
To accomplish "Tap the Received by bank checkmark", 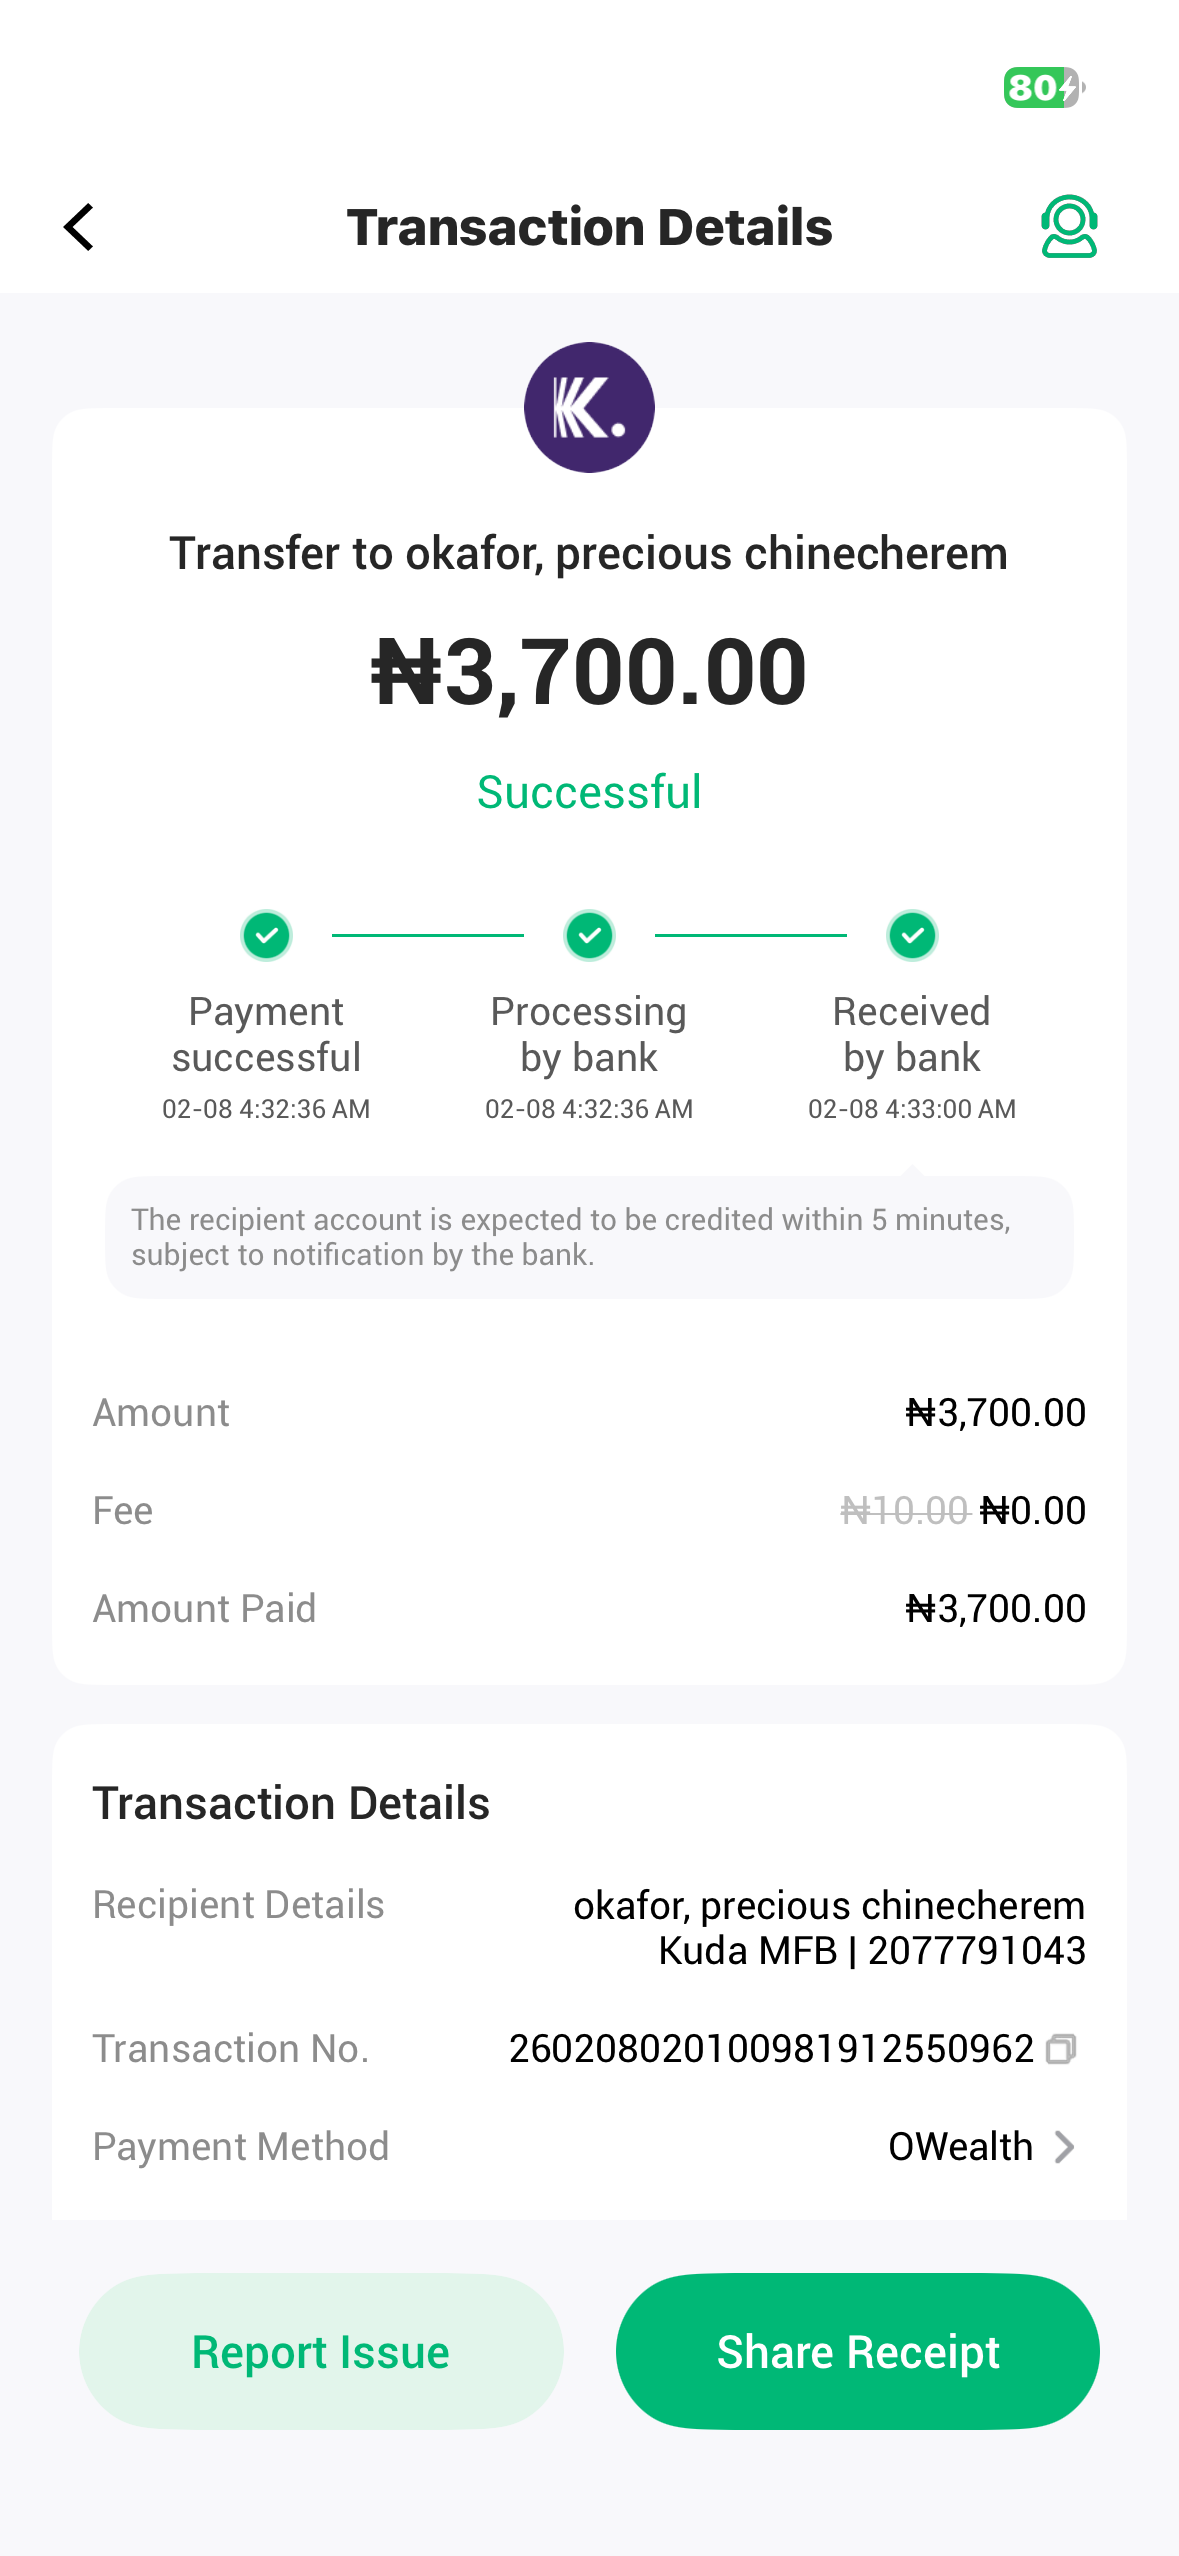I will [x=912, y=936].
